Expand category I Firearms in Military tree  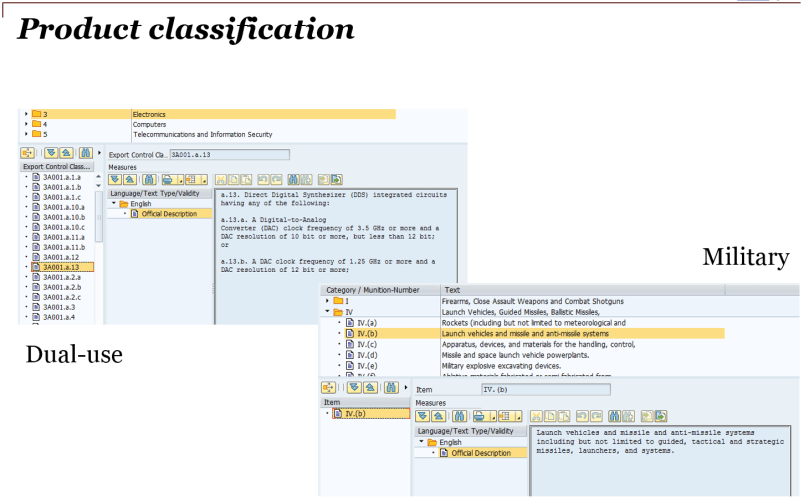(x=327, y=300)
